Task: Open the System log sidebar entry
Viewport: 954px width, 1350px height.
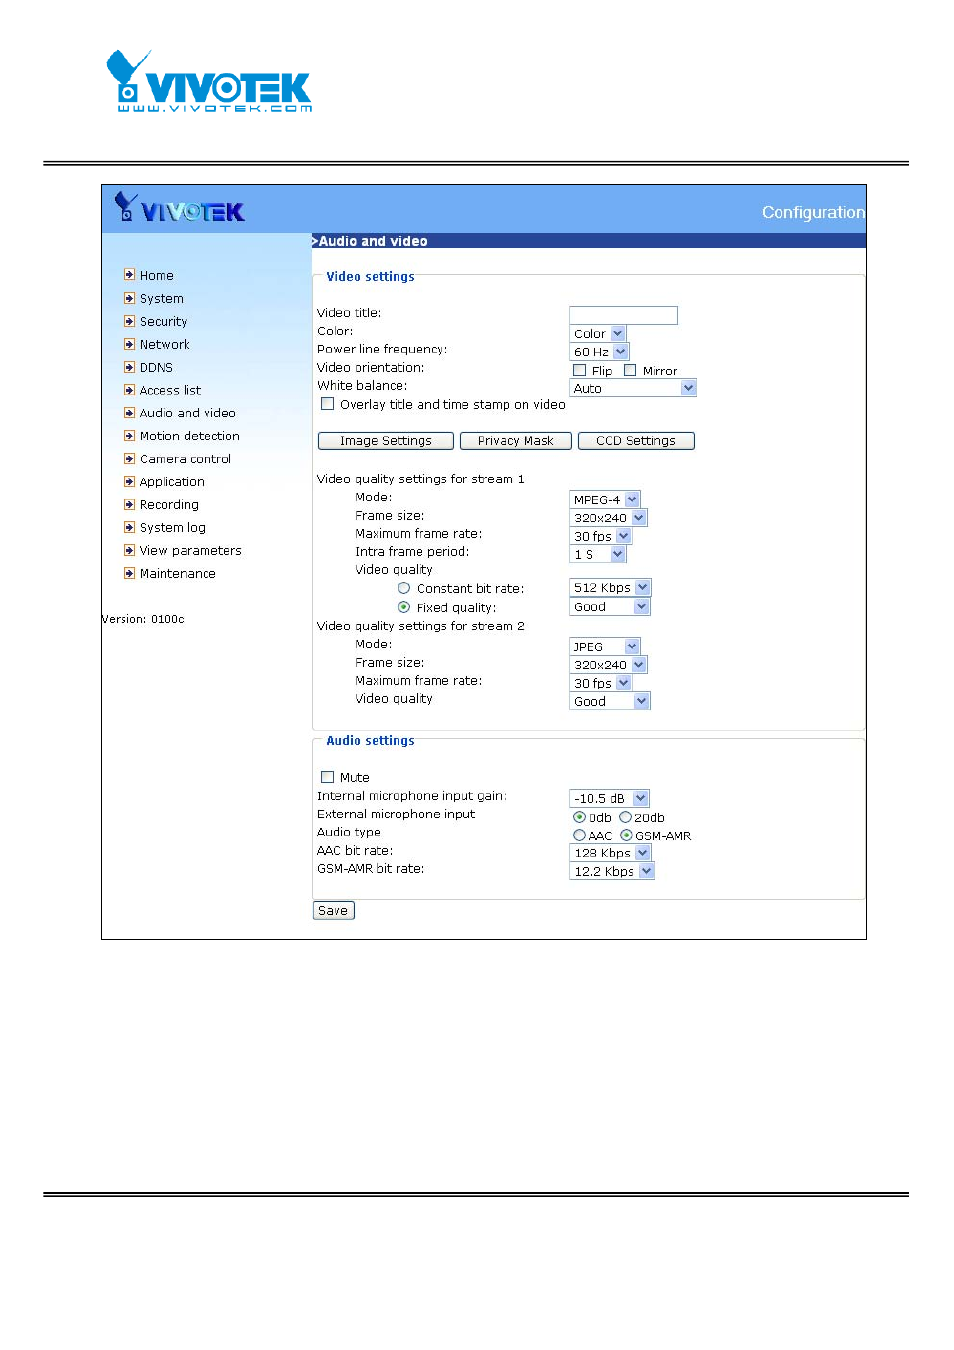Action: (172, 528)
